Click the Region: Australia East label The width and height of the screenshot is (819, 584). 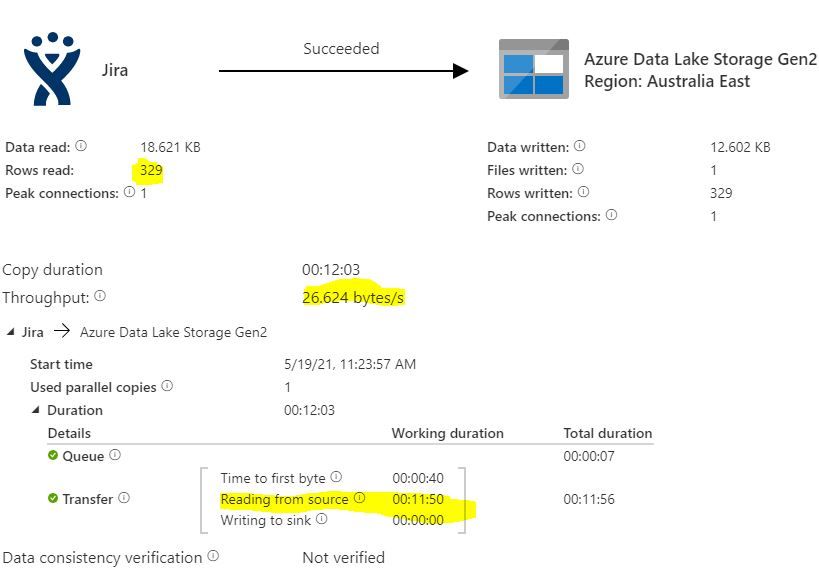(x=667, y=81)
